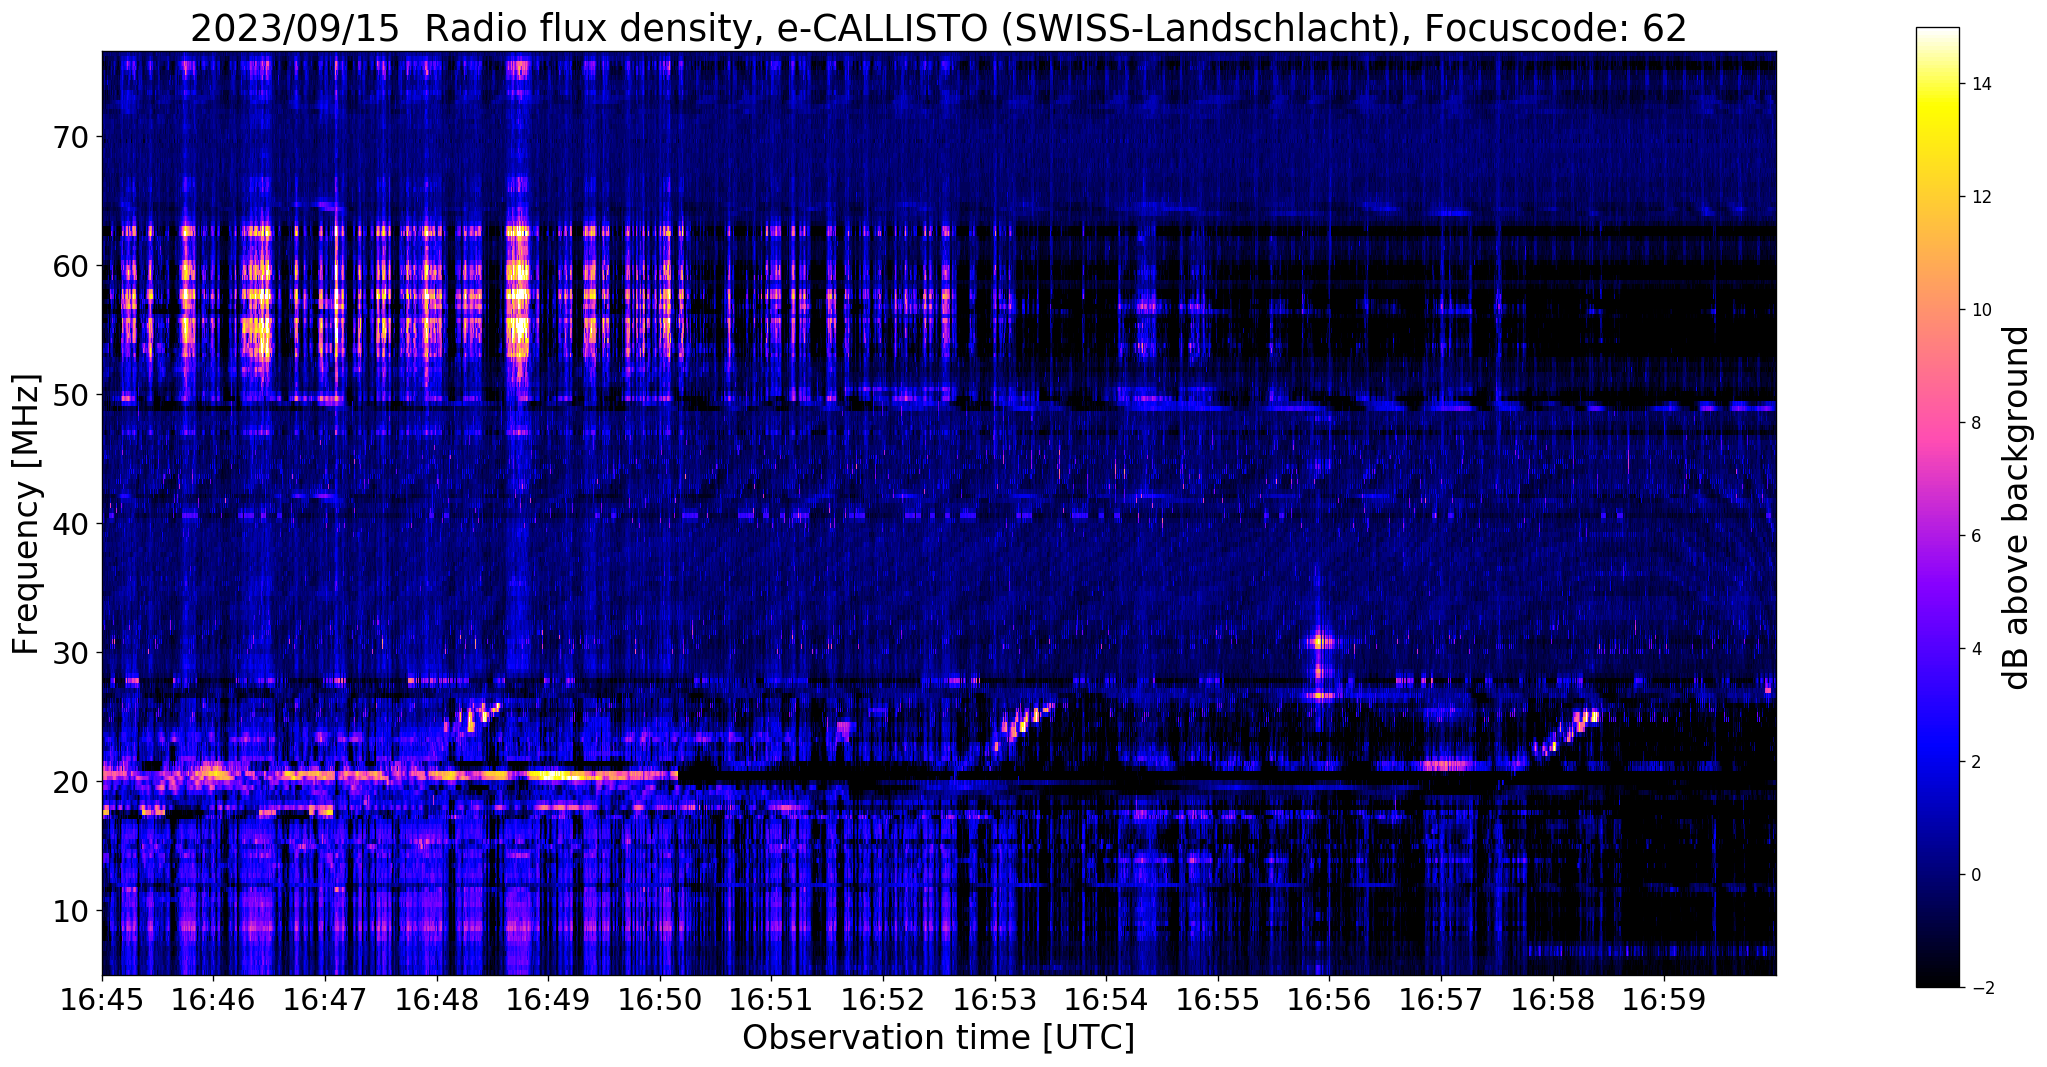This screenshot has width=2047, height=1067.
Task: Click the 16:52 time tick label
Action: tap(883, 1000)
